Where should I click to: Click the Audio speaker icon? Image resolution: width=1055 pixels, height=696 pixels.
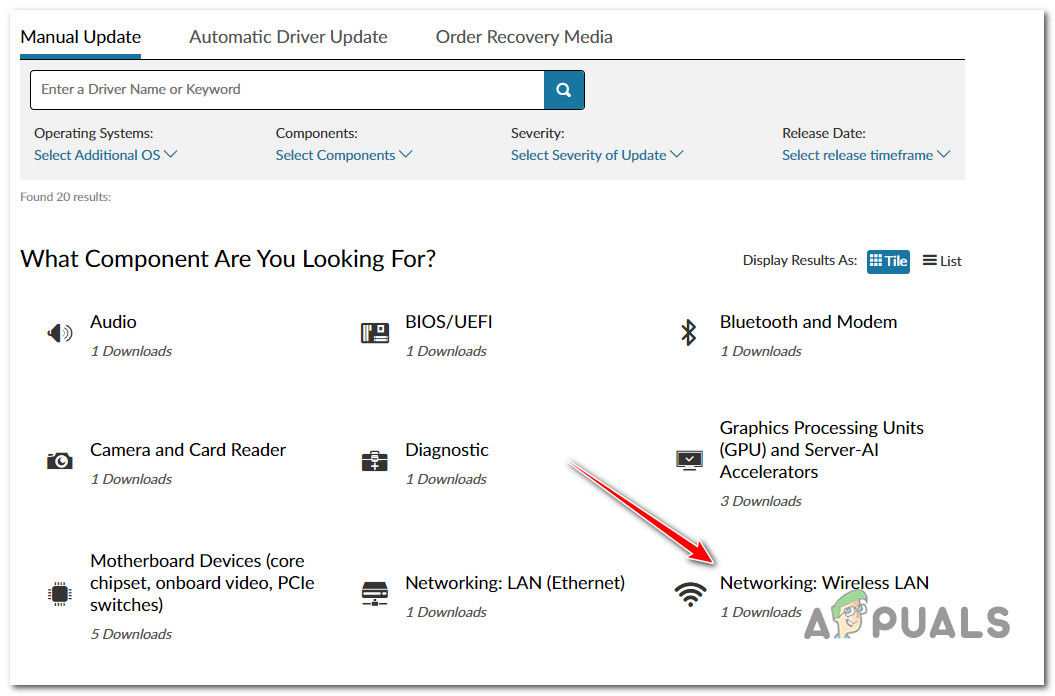[x=60, y=333]
